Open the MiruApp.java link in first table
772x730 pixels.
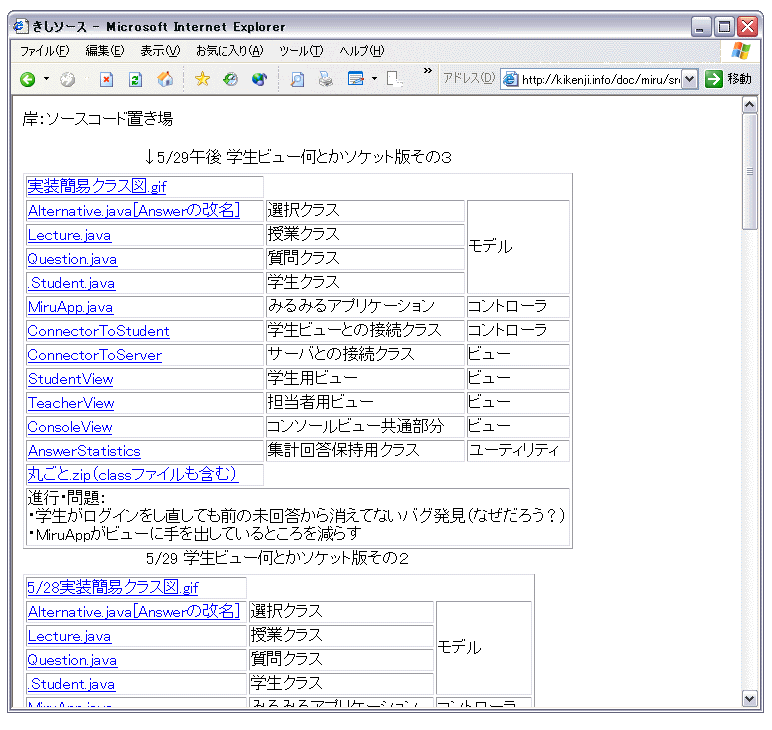pos(70,307)
